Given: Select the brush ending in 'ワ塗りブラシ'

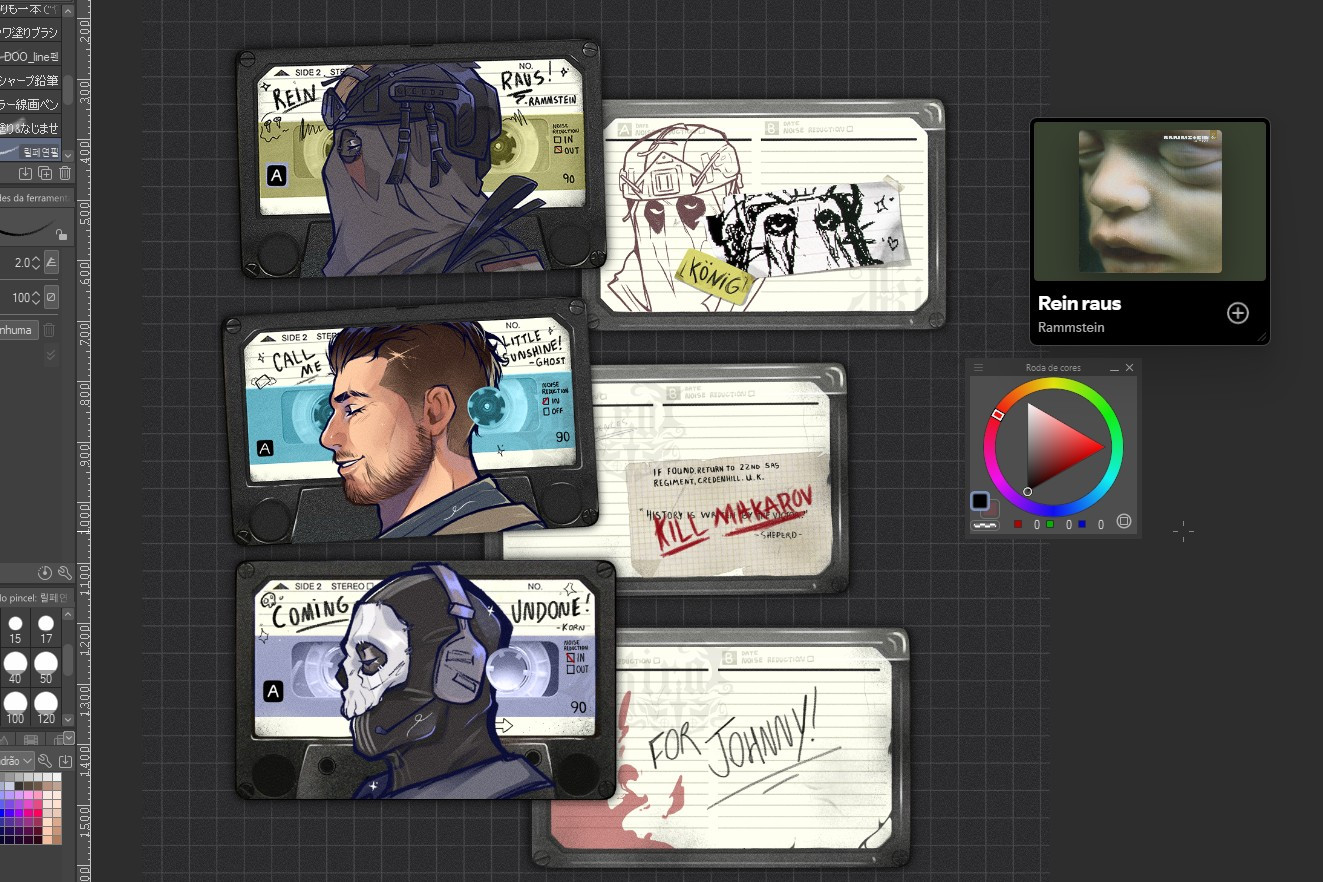Looking at the screenshot, I should (30, 32).
